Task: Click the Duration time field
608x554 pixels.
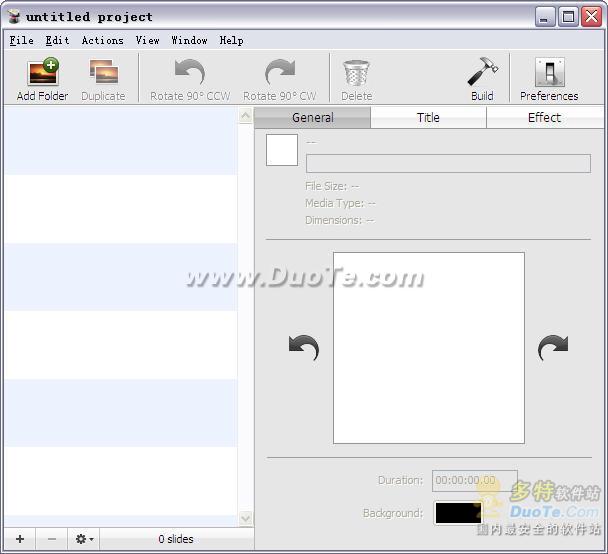Action: point(475,481)
